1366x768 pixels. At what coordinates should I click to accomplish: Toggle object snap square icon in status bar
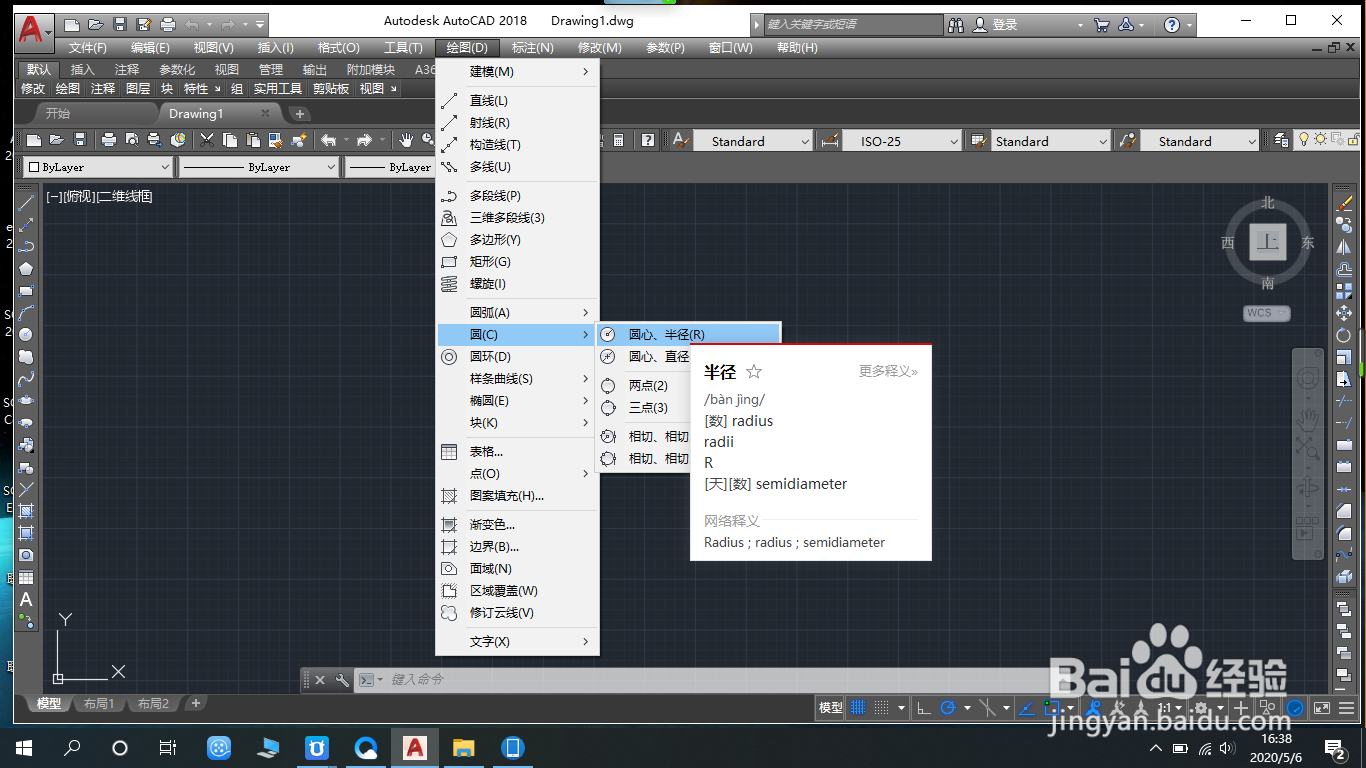coord(1051,708)
